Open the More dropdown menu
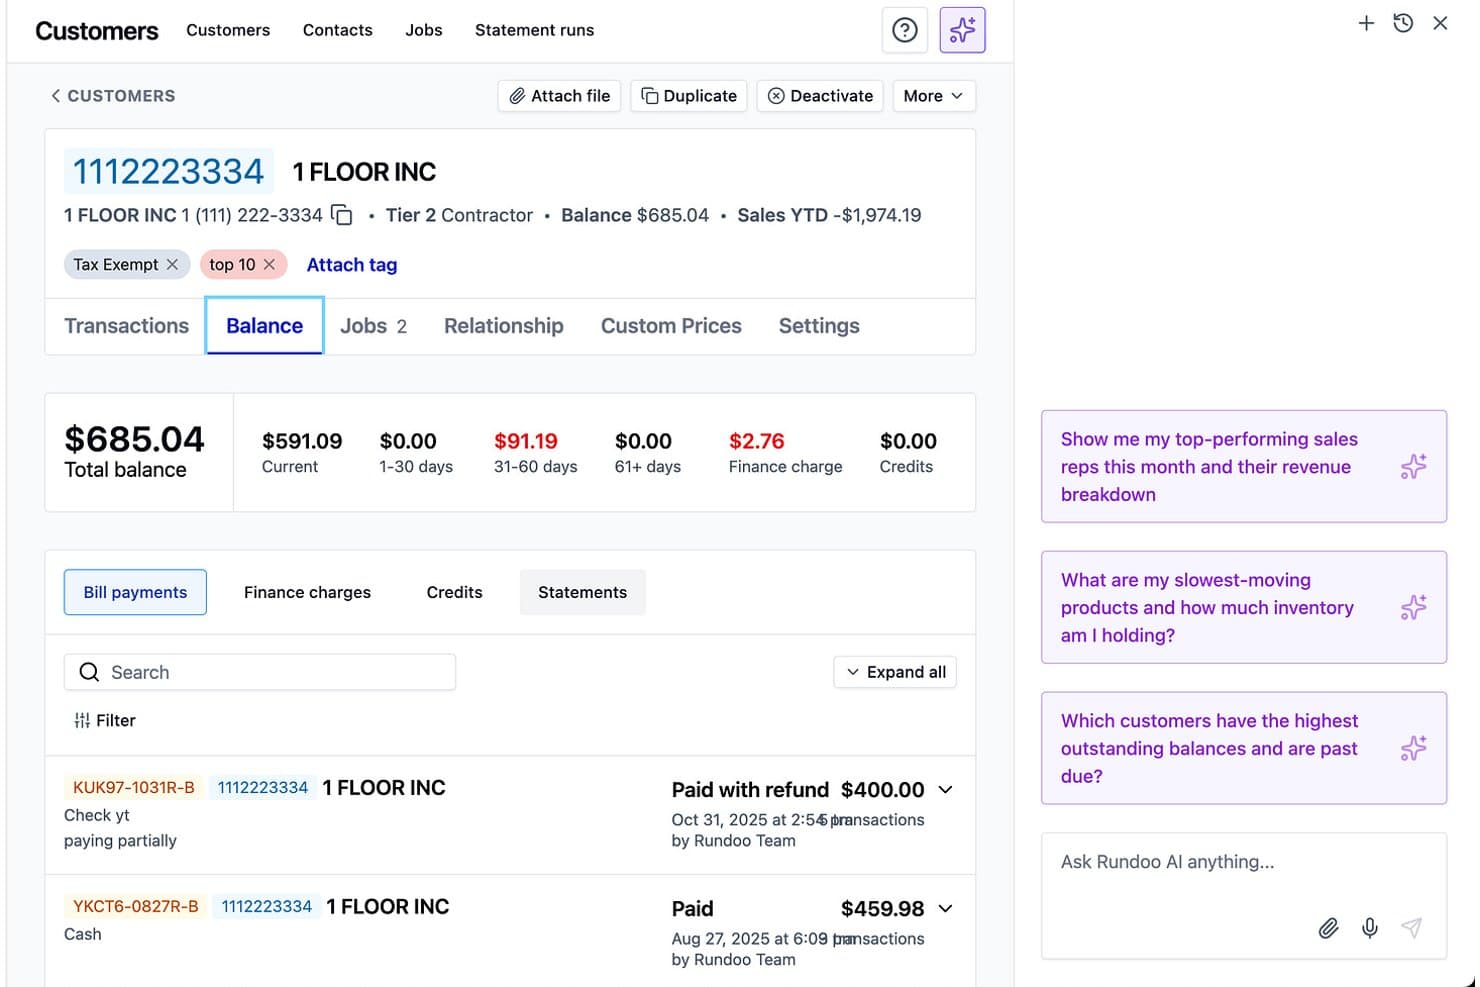Viewport: 1480px width, 987px height. pos(933,96)
